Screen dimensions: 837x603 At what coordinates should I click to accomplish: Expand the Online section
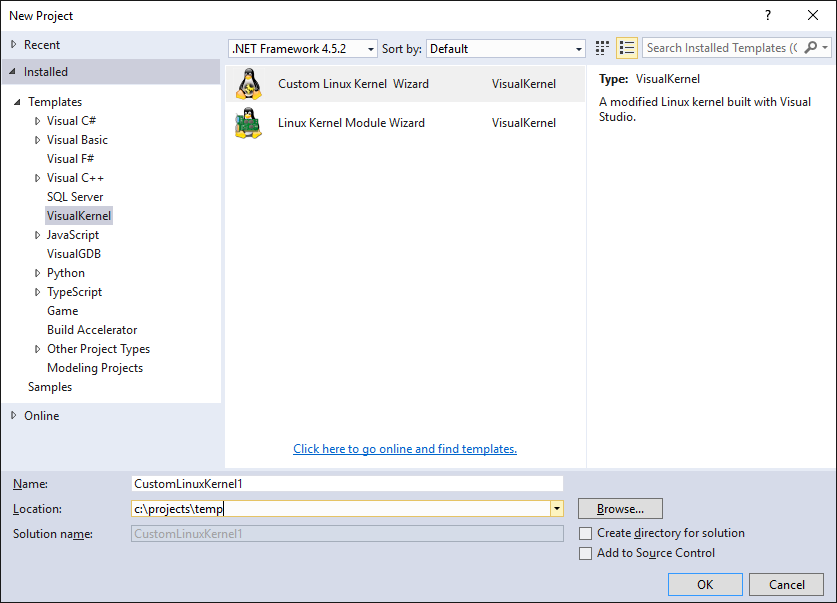[x=14, y=415]
